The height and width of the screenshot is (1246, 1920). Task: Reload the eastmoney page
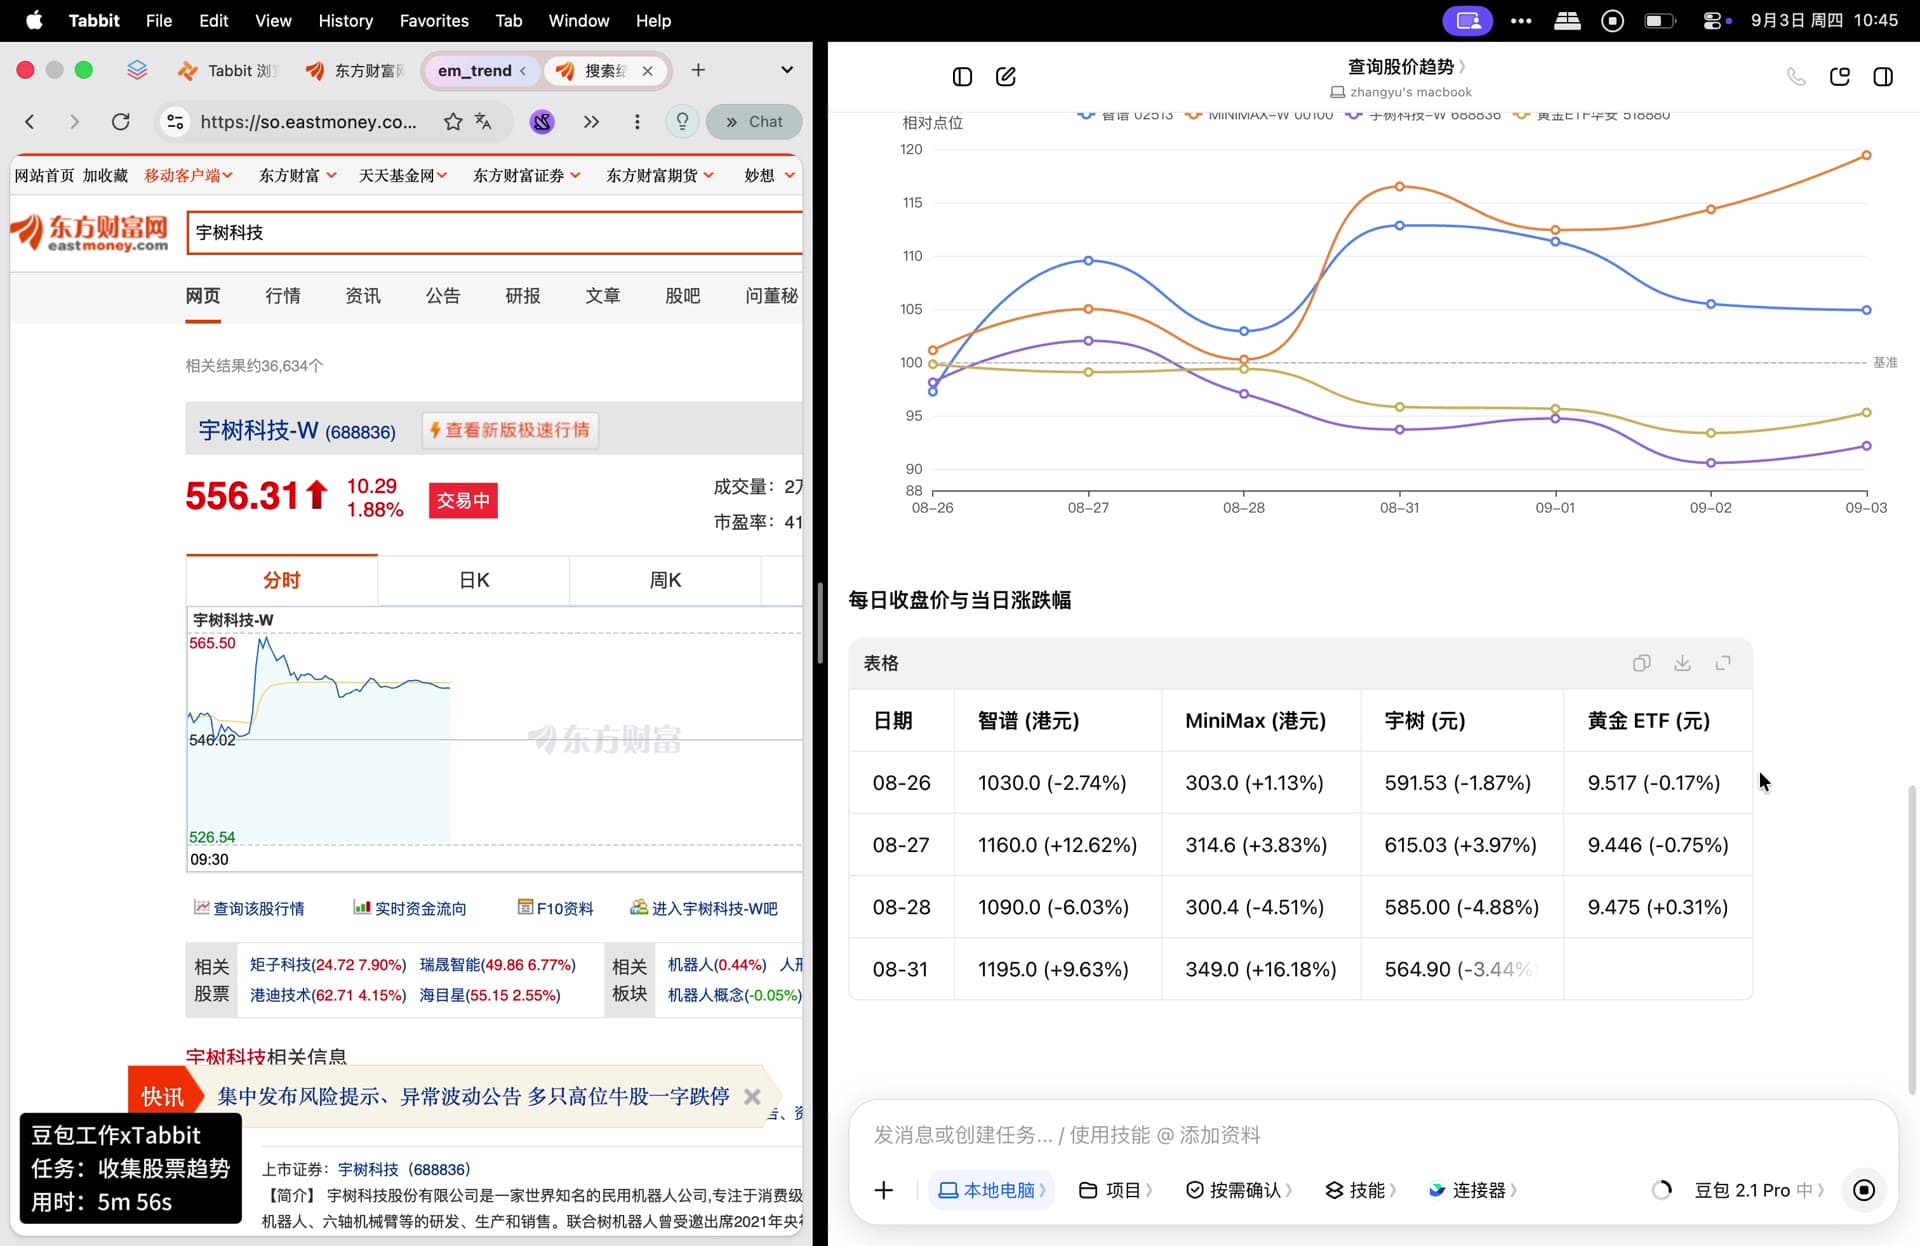coord(120,122)
